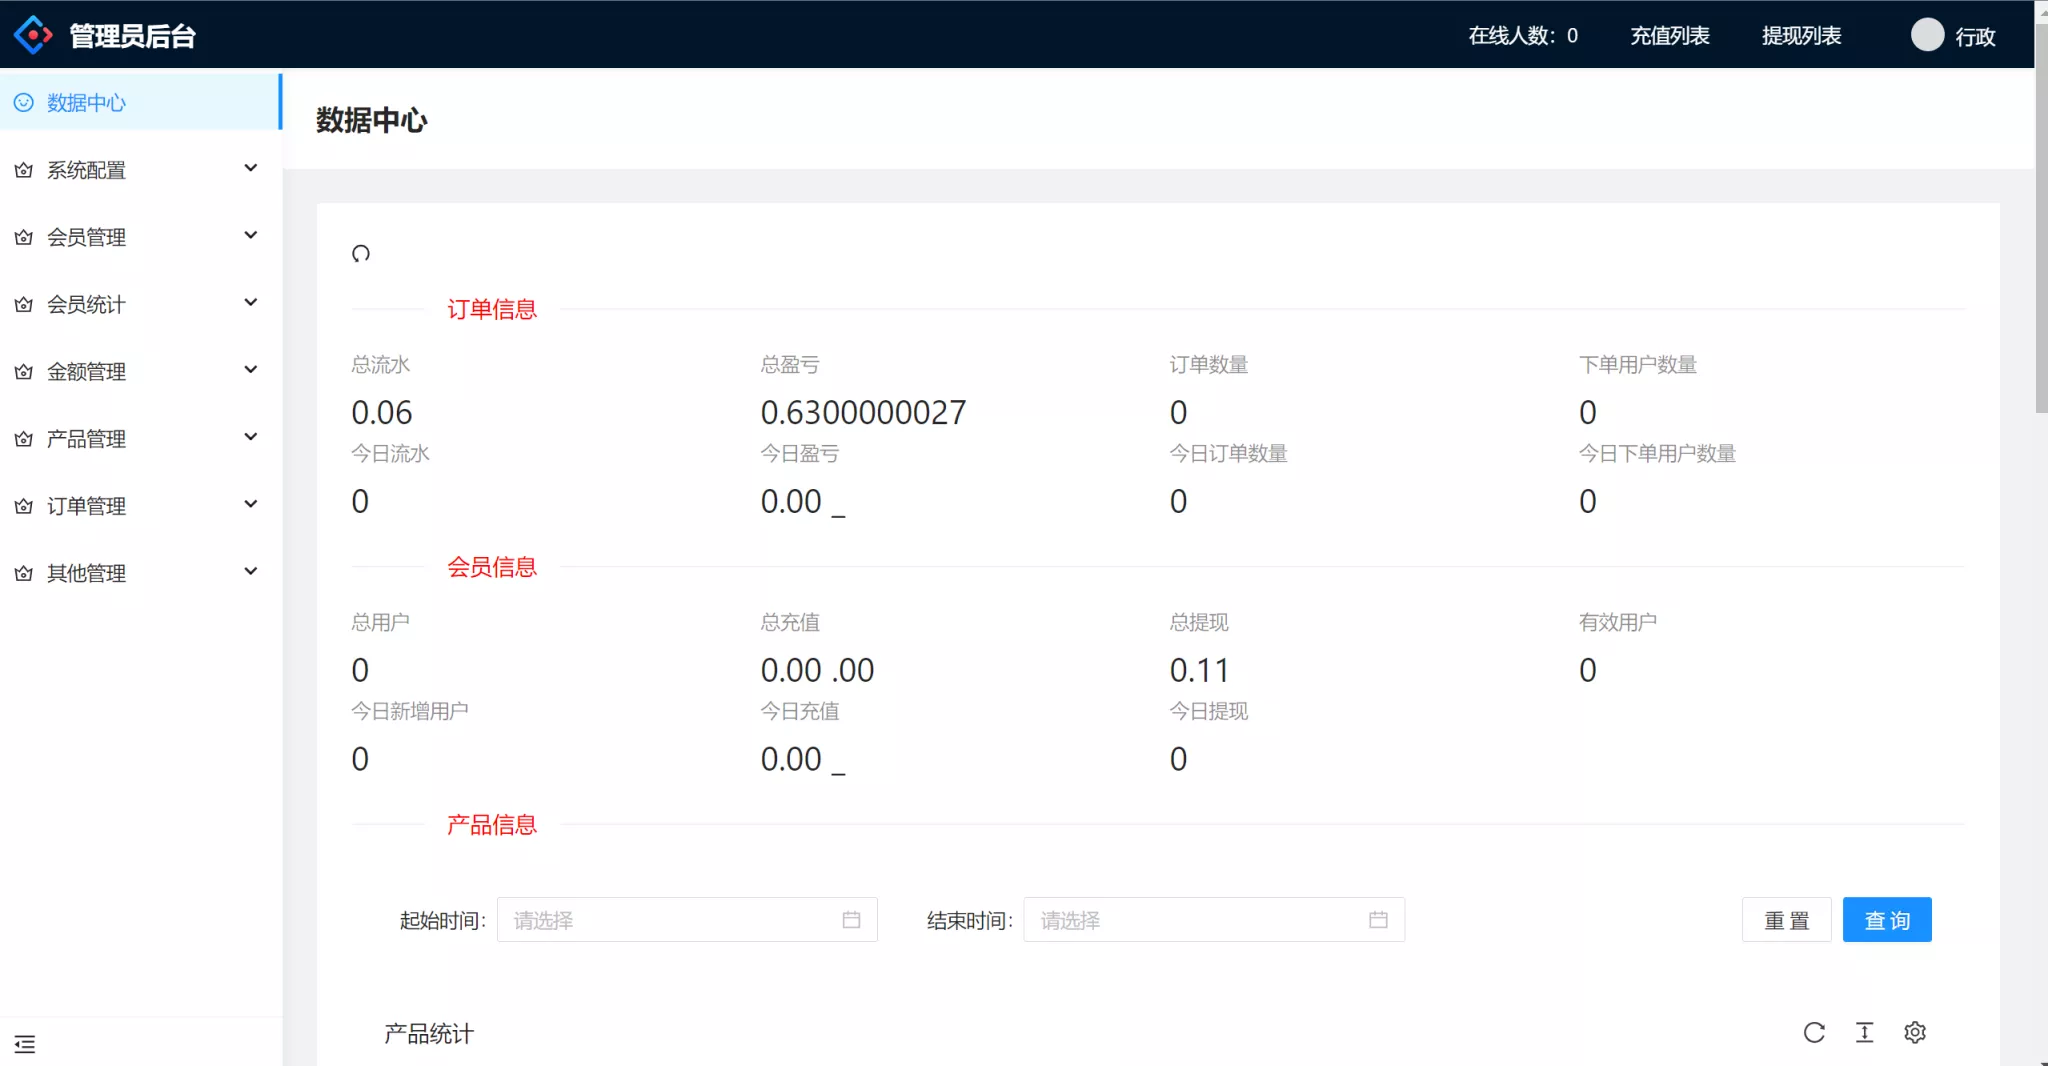This screenshot has height=1066, width=2048.
Task: Click the user avatar in the header
Action: [1927, 35]
